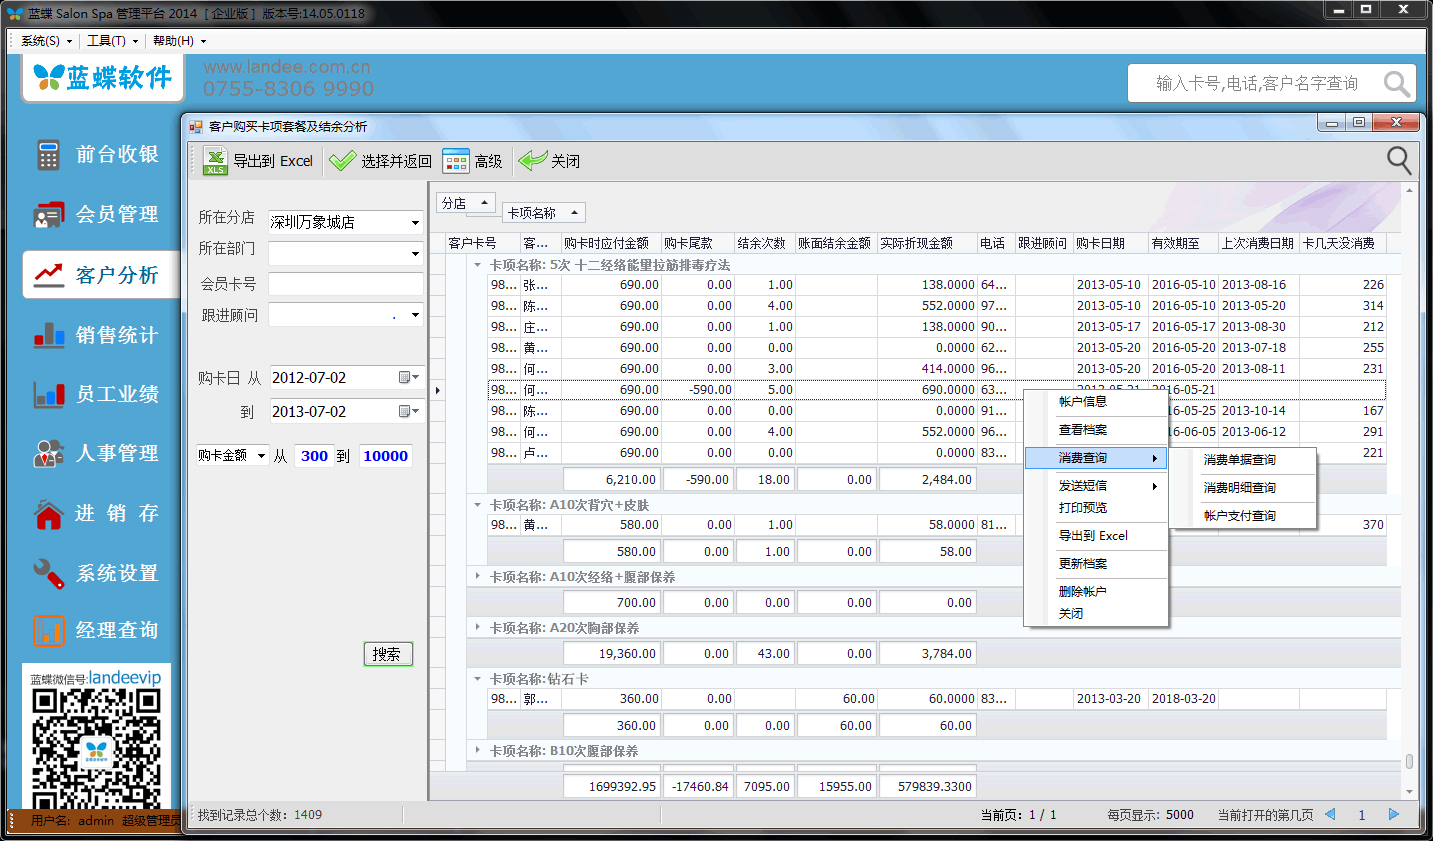Image resolution: width=1433 pixels, height=841 pixels.
Task: Sort by the 购卡日期 column header
Action: (x=1110, y=243)
